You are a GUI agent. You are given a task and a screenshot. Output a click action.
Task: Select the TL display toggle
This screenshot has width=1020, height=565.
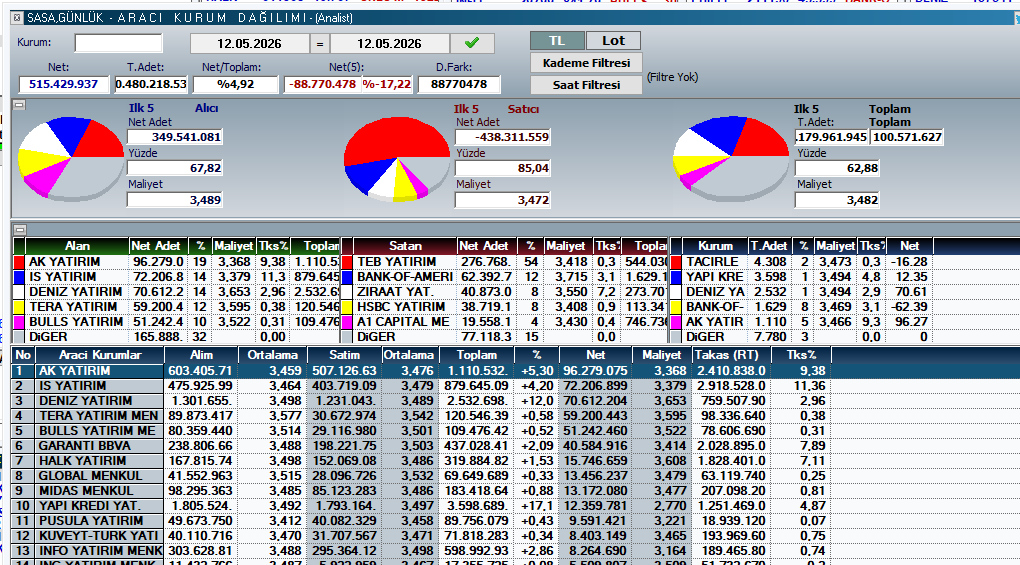coord(557,40)
